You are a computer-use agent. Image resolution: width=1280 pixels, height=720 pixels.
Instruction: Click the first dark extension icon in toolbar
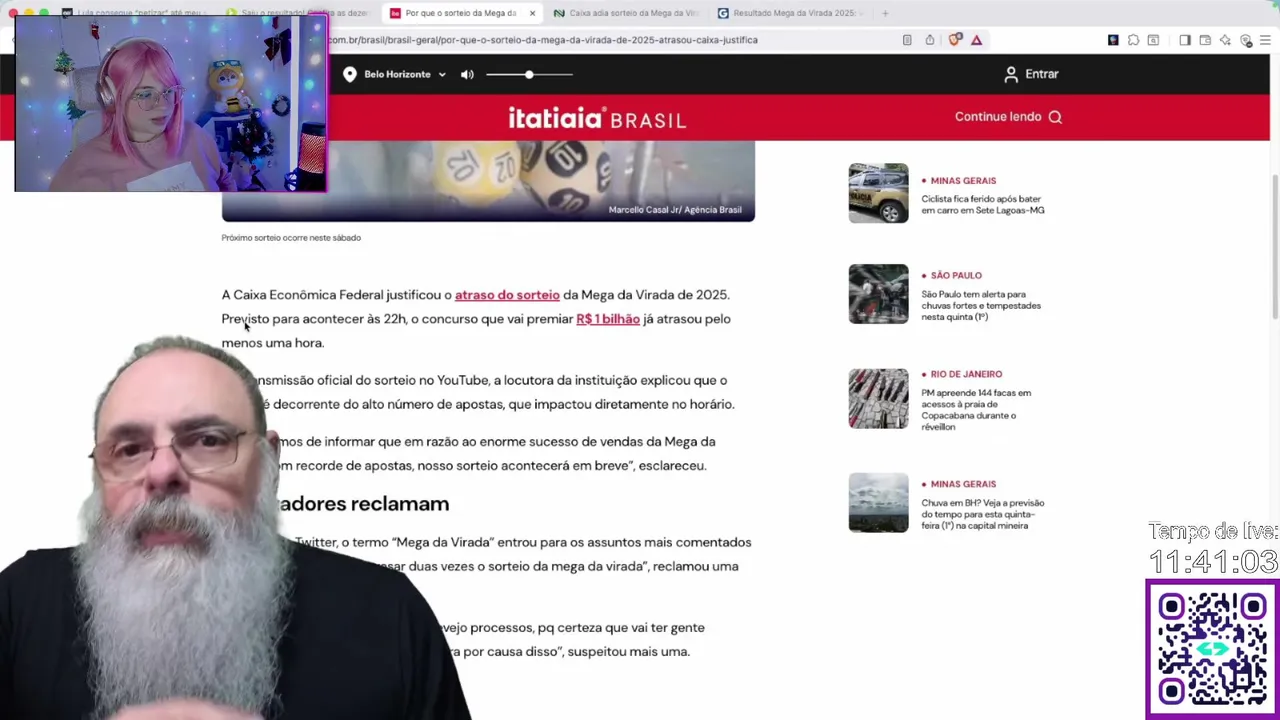click(x=1113, y=40)
